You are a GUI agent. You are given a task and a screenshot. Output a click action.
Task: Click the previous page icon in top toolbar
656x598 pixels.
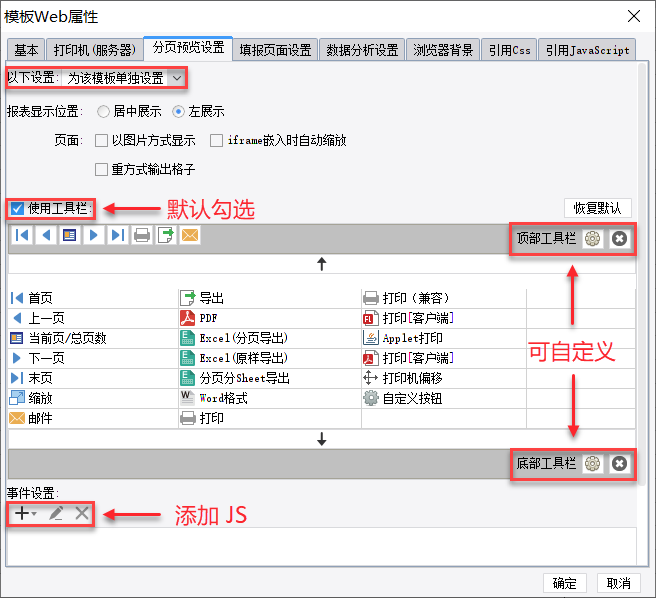pos(46,235)
